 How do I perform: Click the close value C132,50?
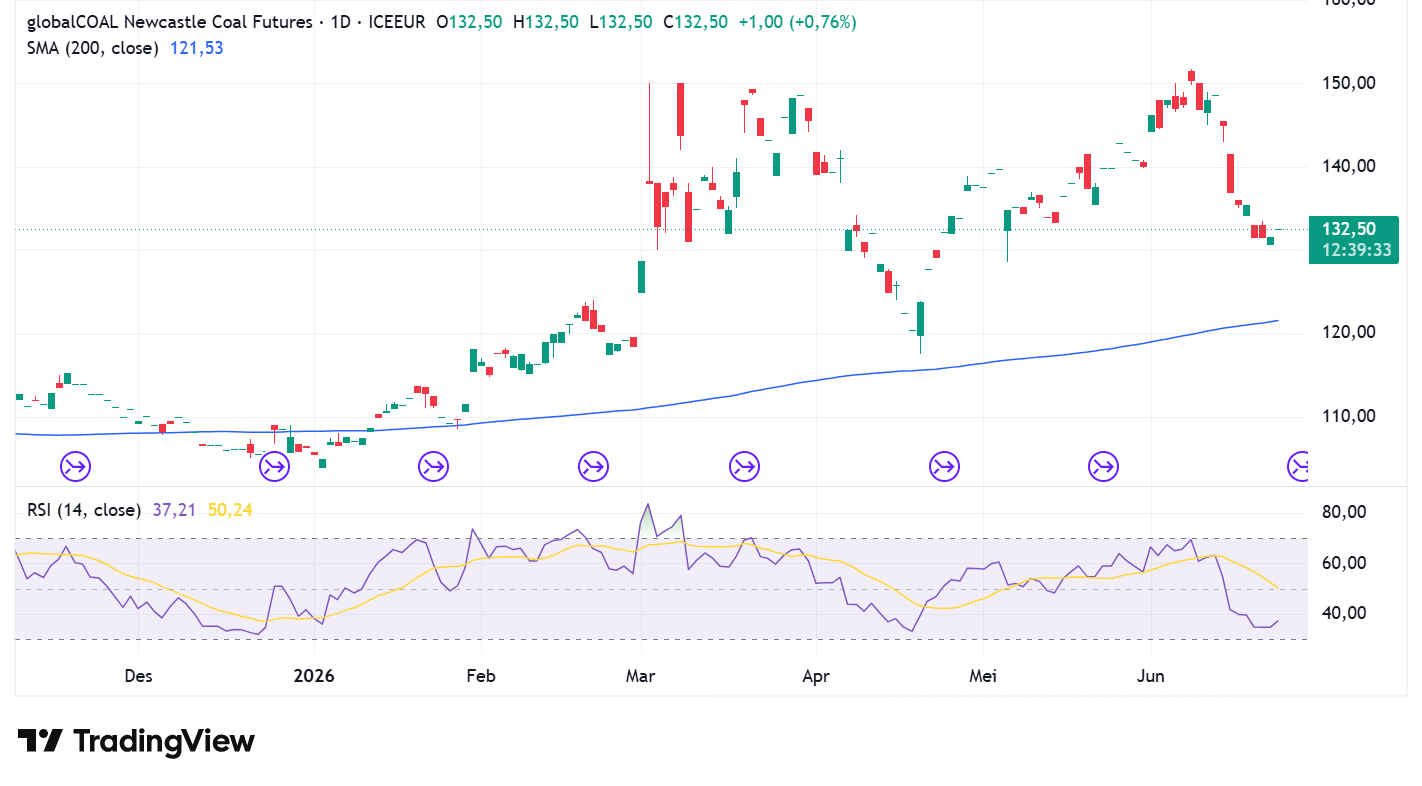click(x=695, y=22)
